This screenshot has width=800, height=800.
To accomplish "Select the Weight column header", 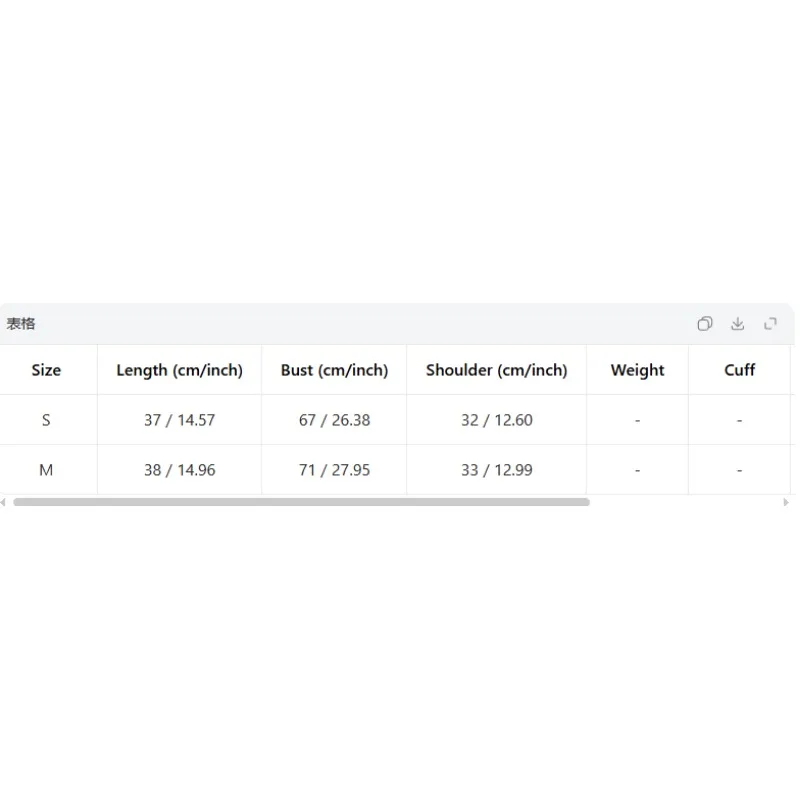I will [637, 370].
